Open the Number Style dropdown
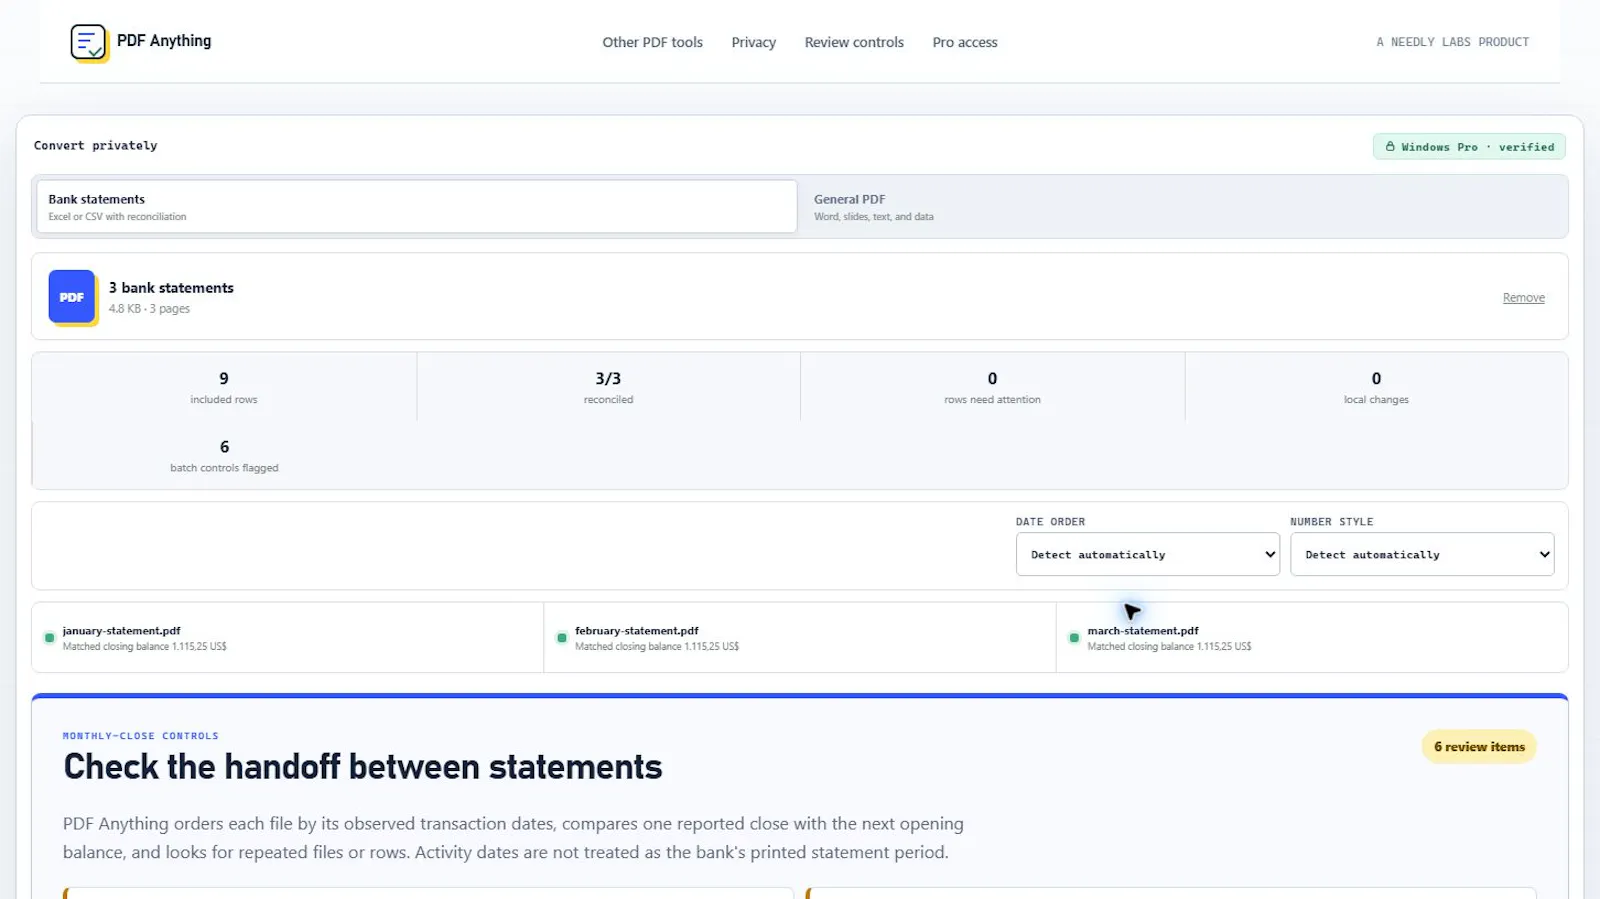Image resolution: width=1600 pixels, height=899 pixels. (x=1422, y=554)
